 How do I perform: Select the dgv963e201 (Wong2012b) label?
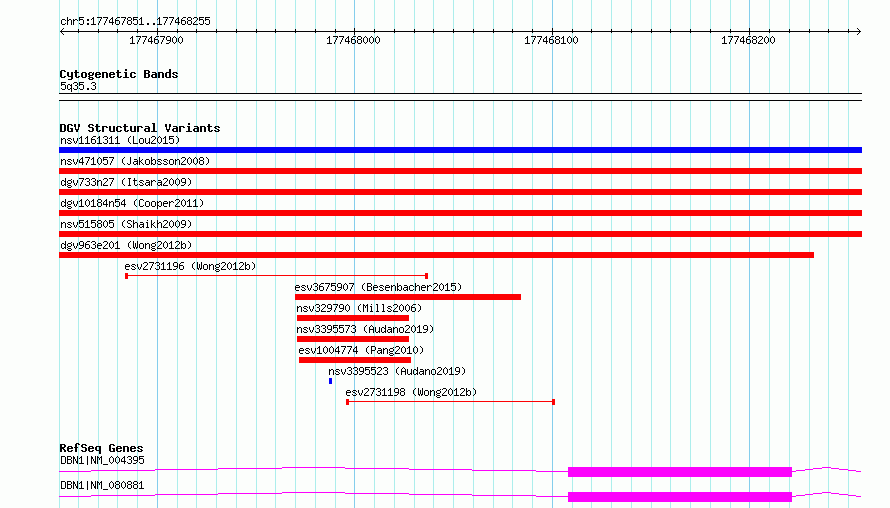click(x=126, y=245)
